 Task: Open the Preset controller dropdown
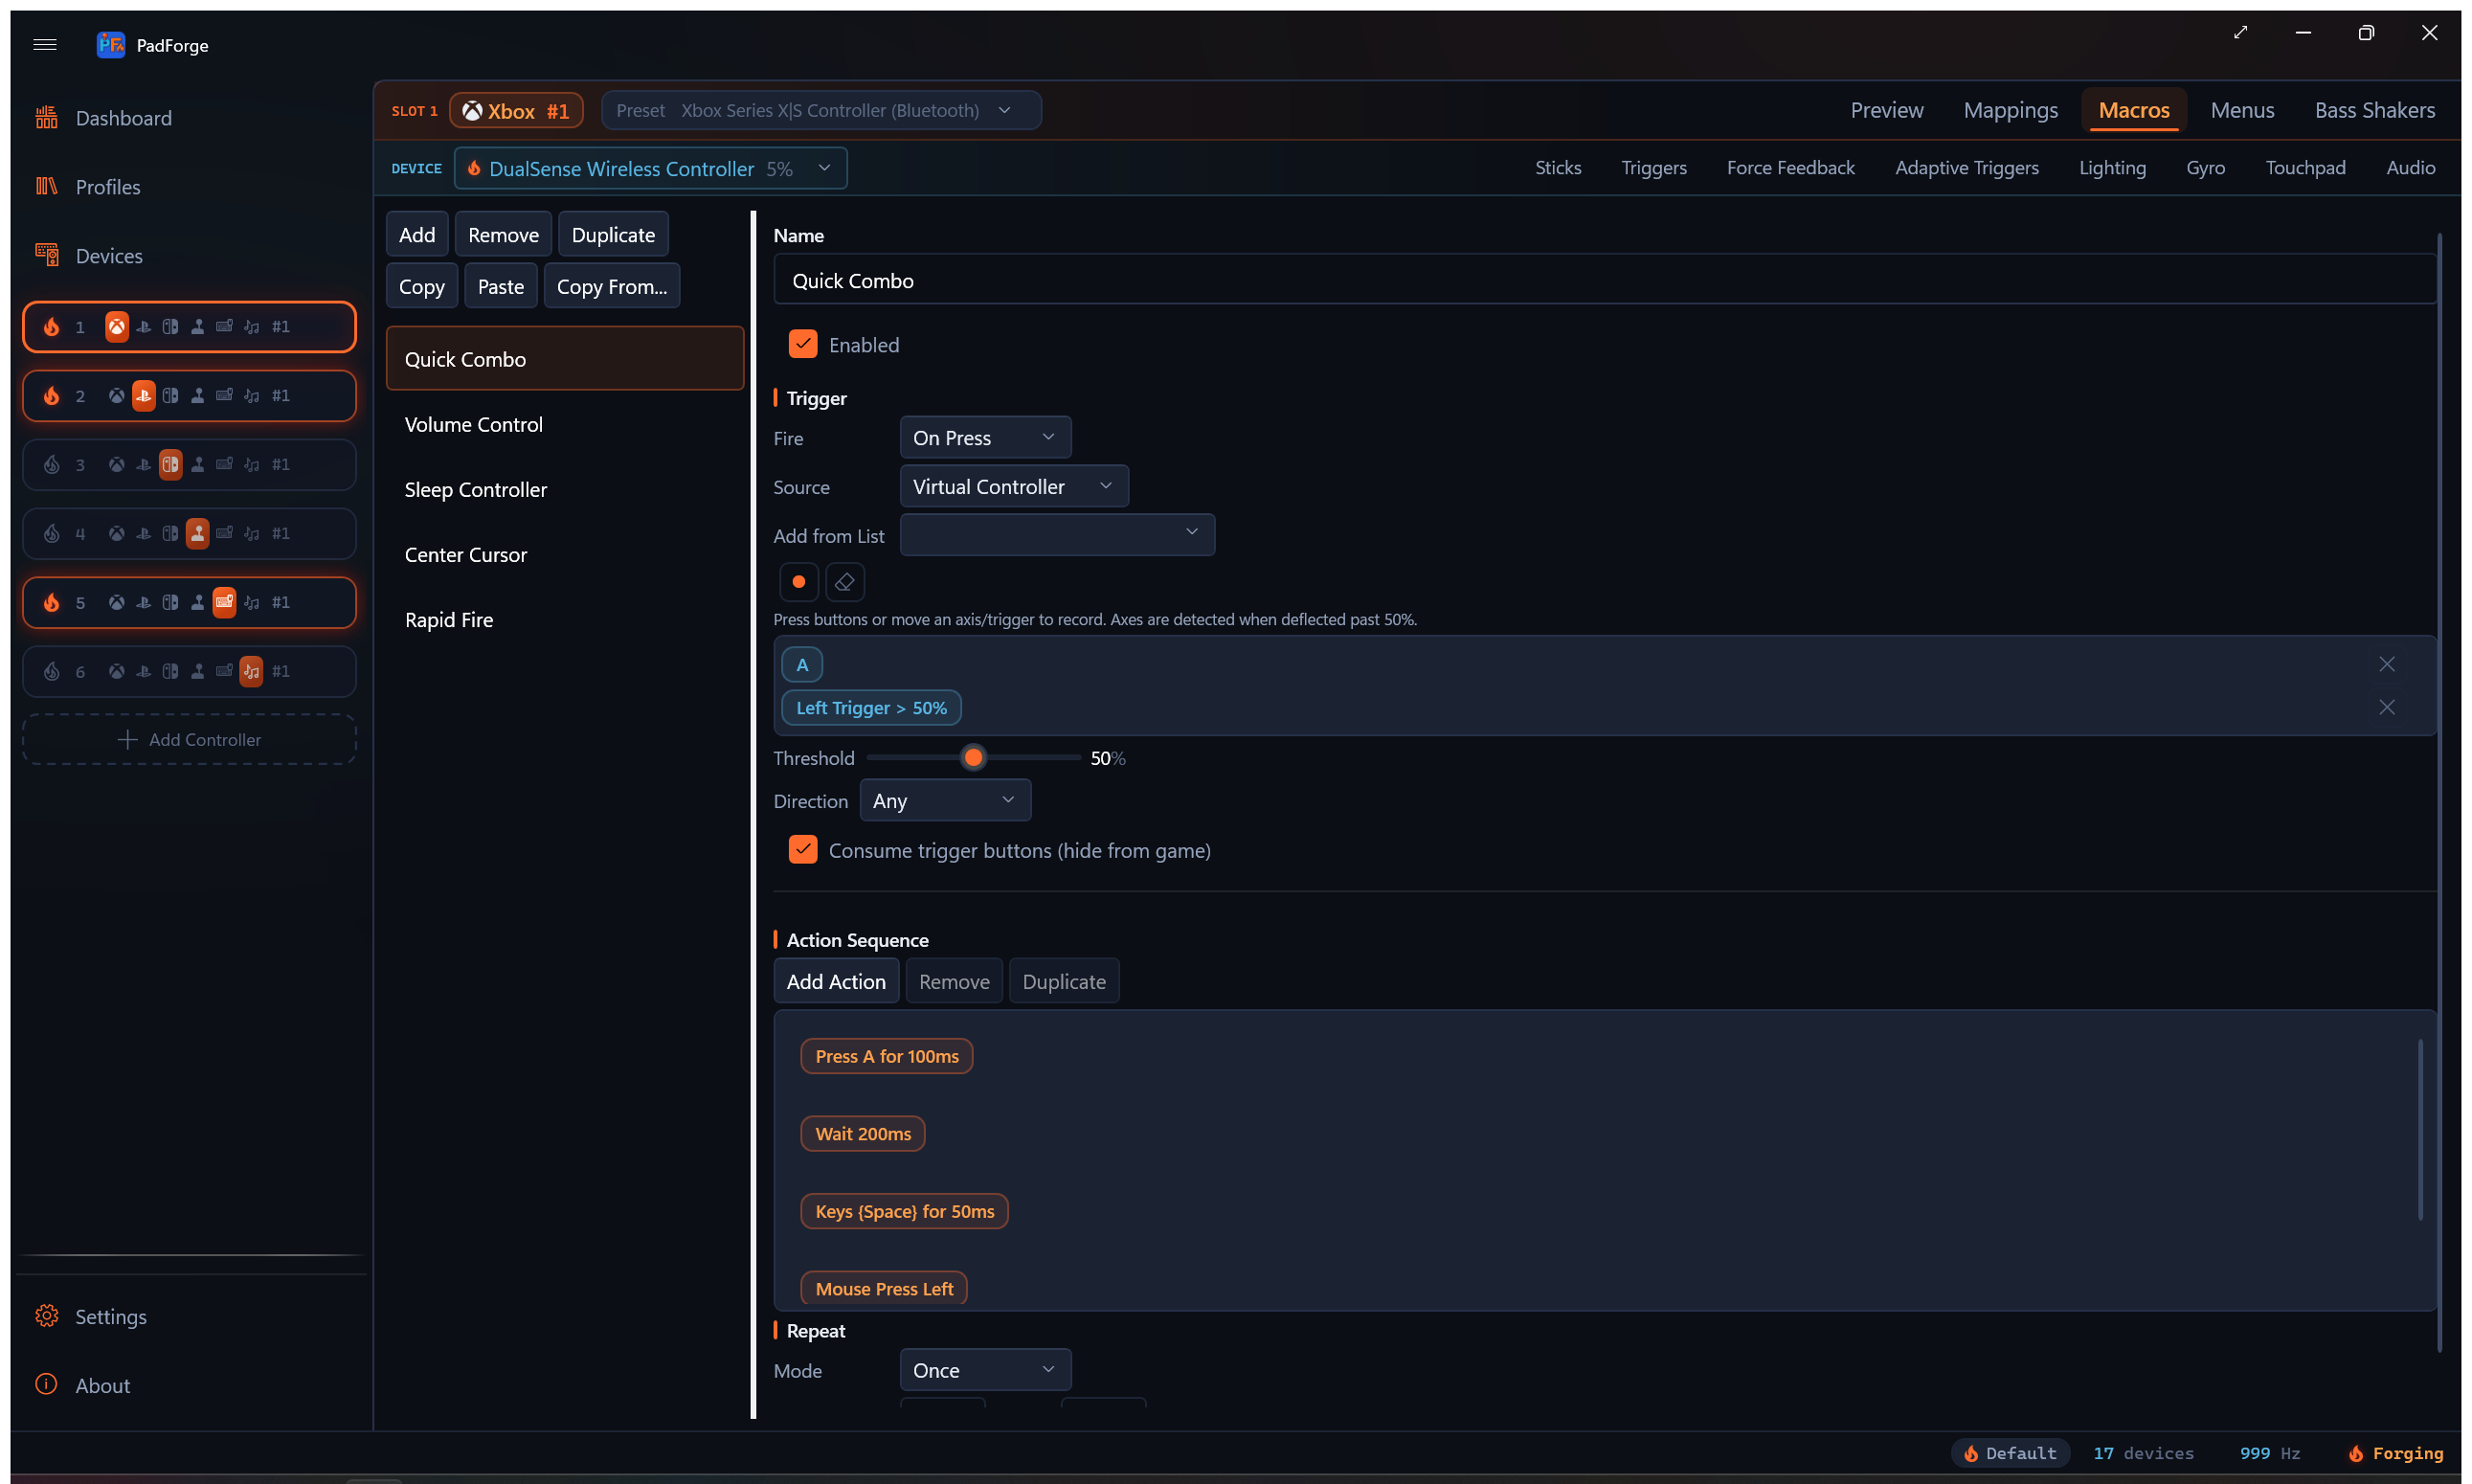coord(821,110)
